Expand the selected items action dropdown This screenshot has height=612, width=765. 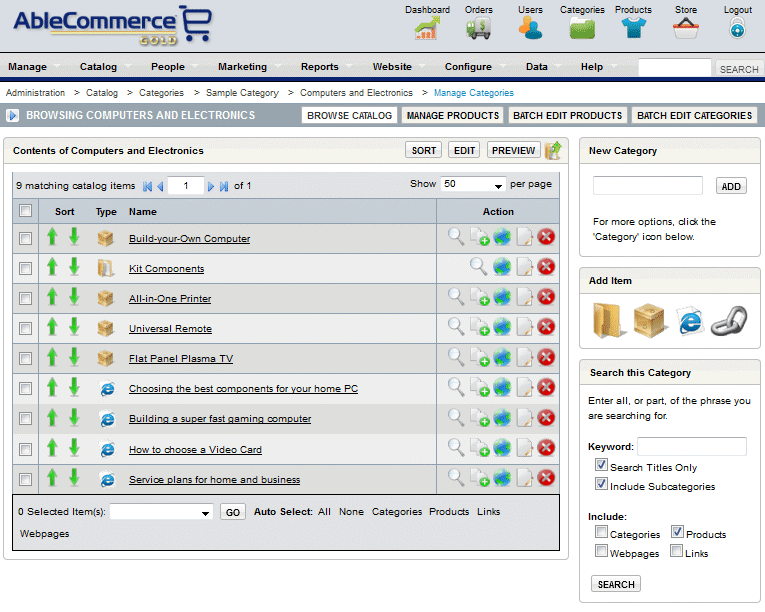point(161,512)
